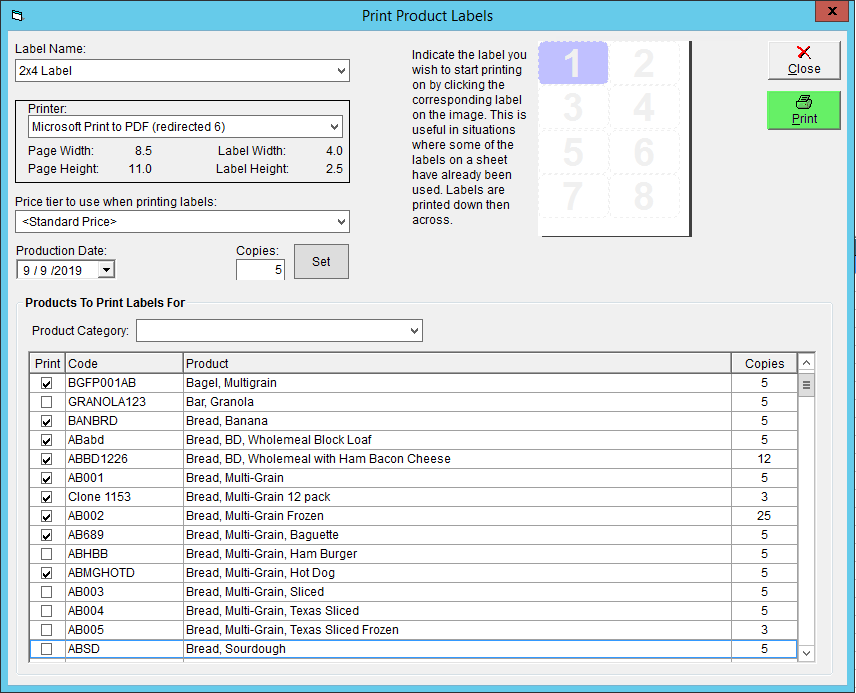This screenshot has width=856, height=693.
Task: Select label position 1 on the sheet
Action: [x=573, y=63]
